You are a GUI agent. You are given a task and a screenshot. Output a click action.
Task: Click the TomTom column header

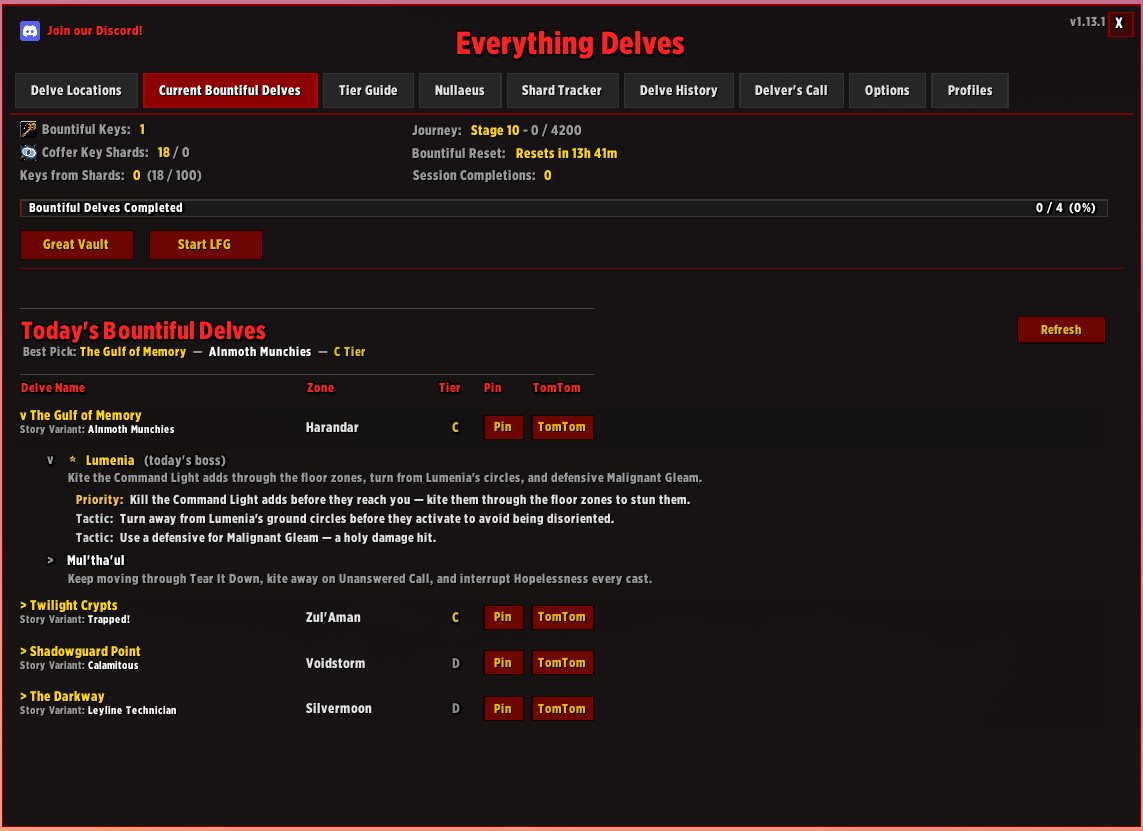pos(557,388)
